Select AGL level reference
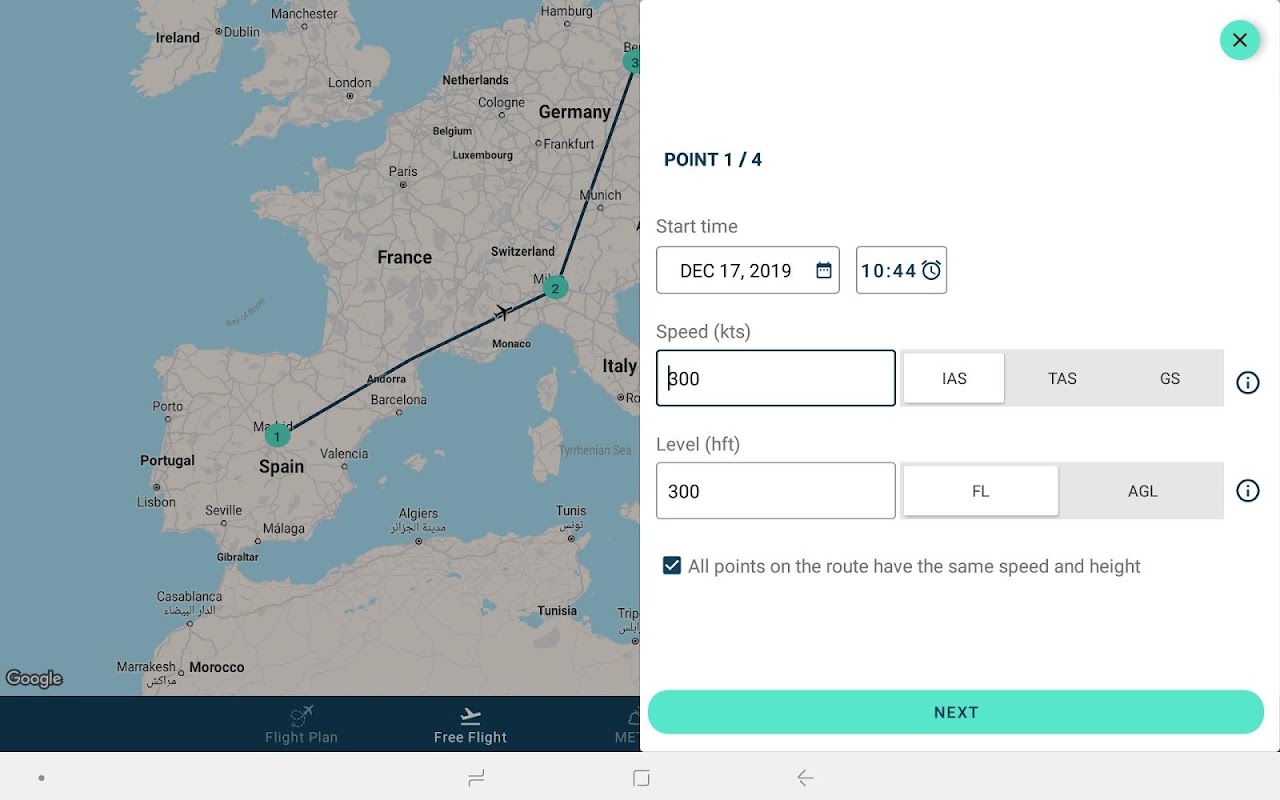Viewport: 1280px width, 800px height. (1142, 491)
